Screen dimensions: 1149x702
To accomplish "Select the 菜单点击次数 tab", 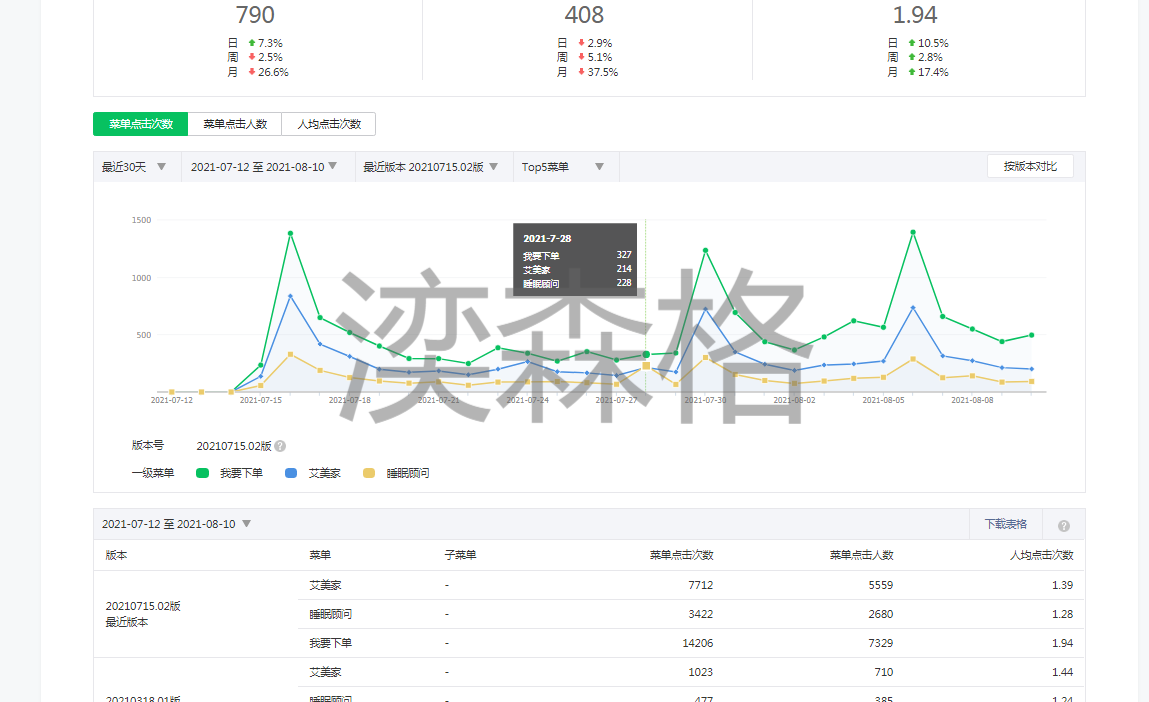I will click(141, 124).
